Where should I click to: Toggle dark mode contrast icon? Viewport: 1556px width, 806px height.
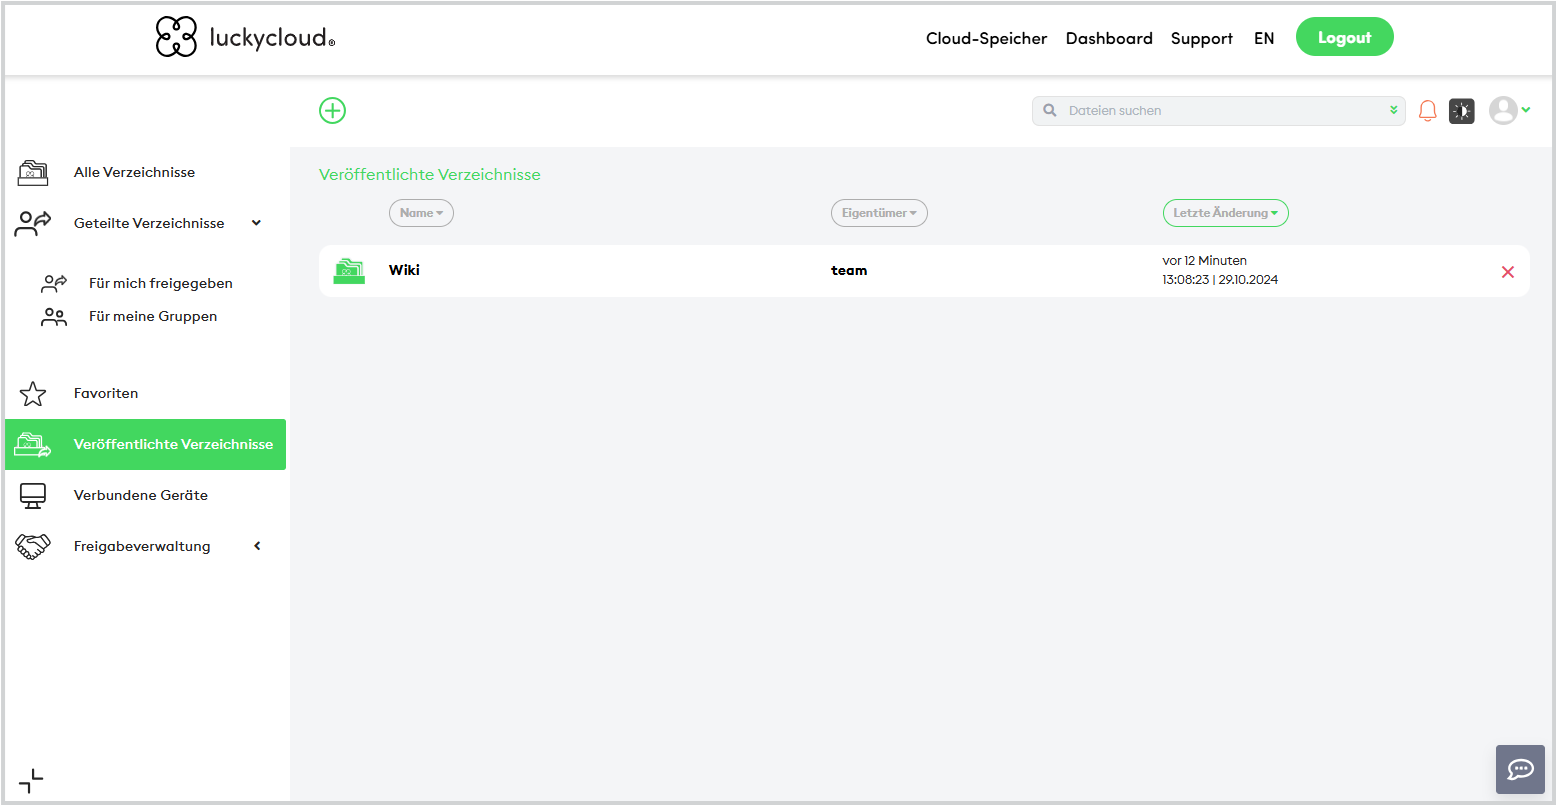(1462, 111)
